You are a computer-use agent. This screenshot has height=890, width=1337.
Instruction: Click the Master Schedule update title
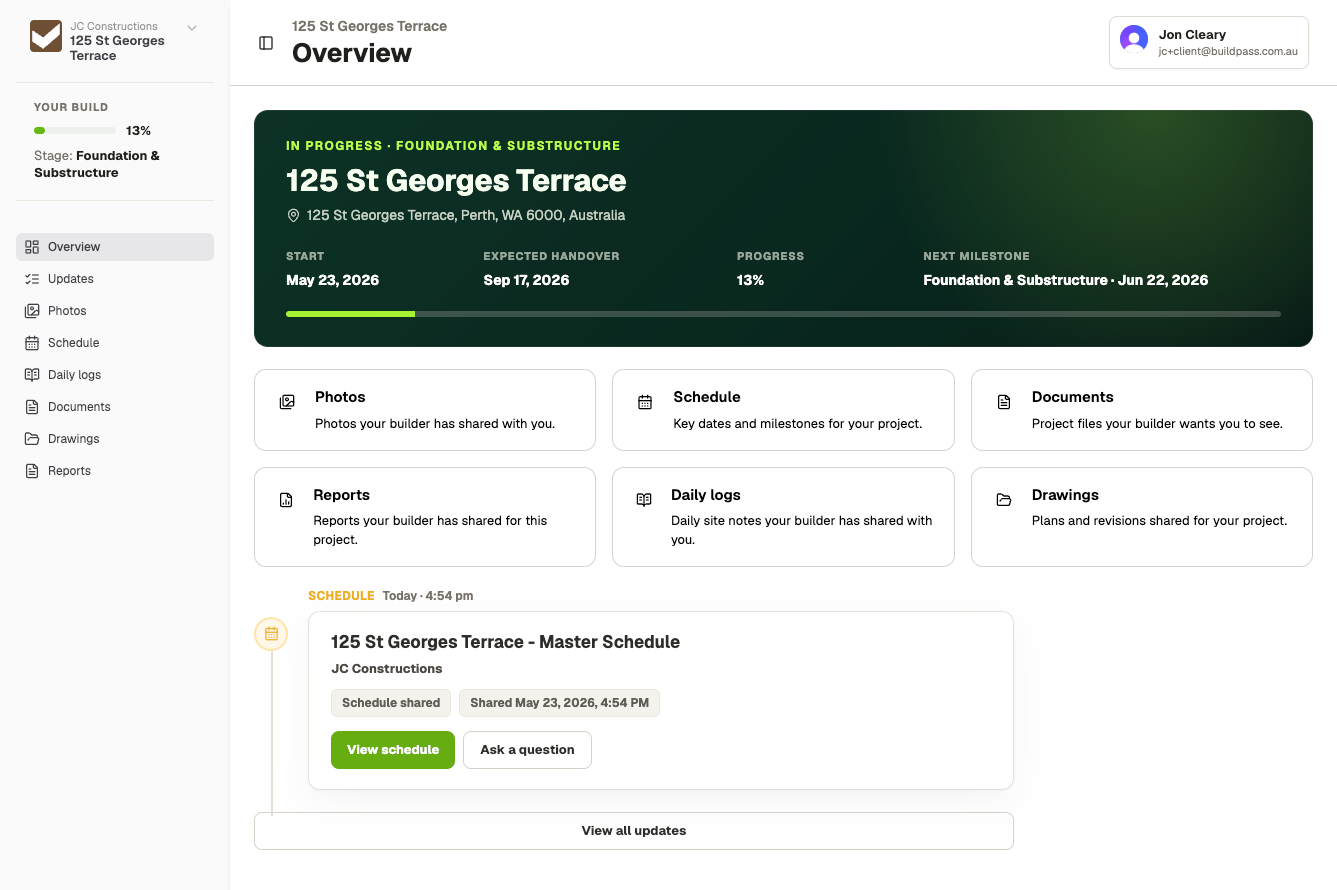[505, 642]
